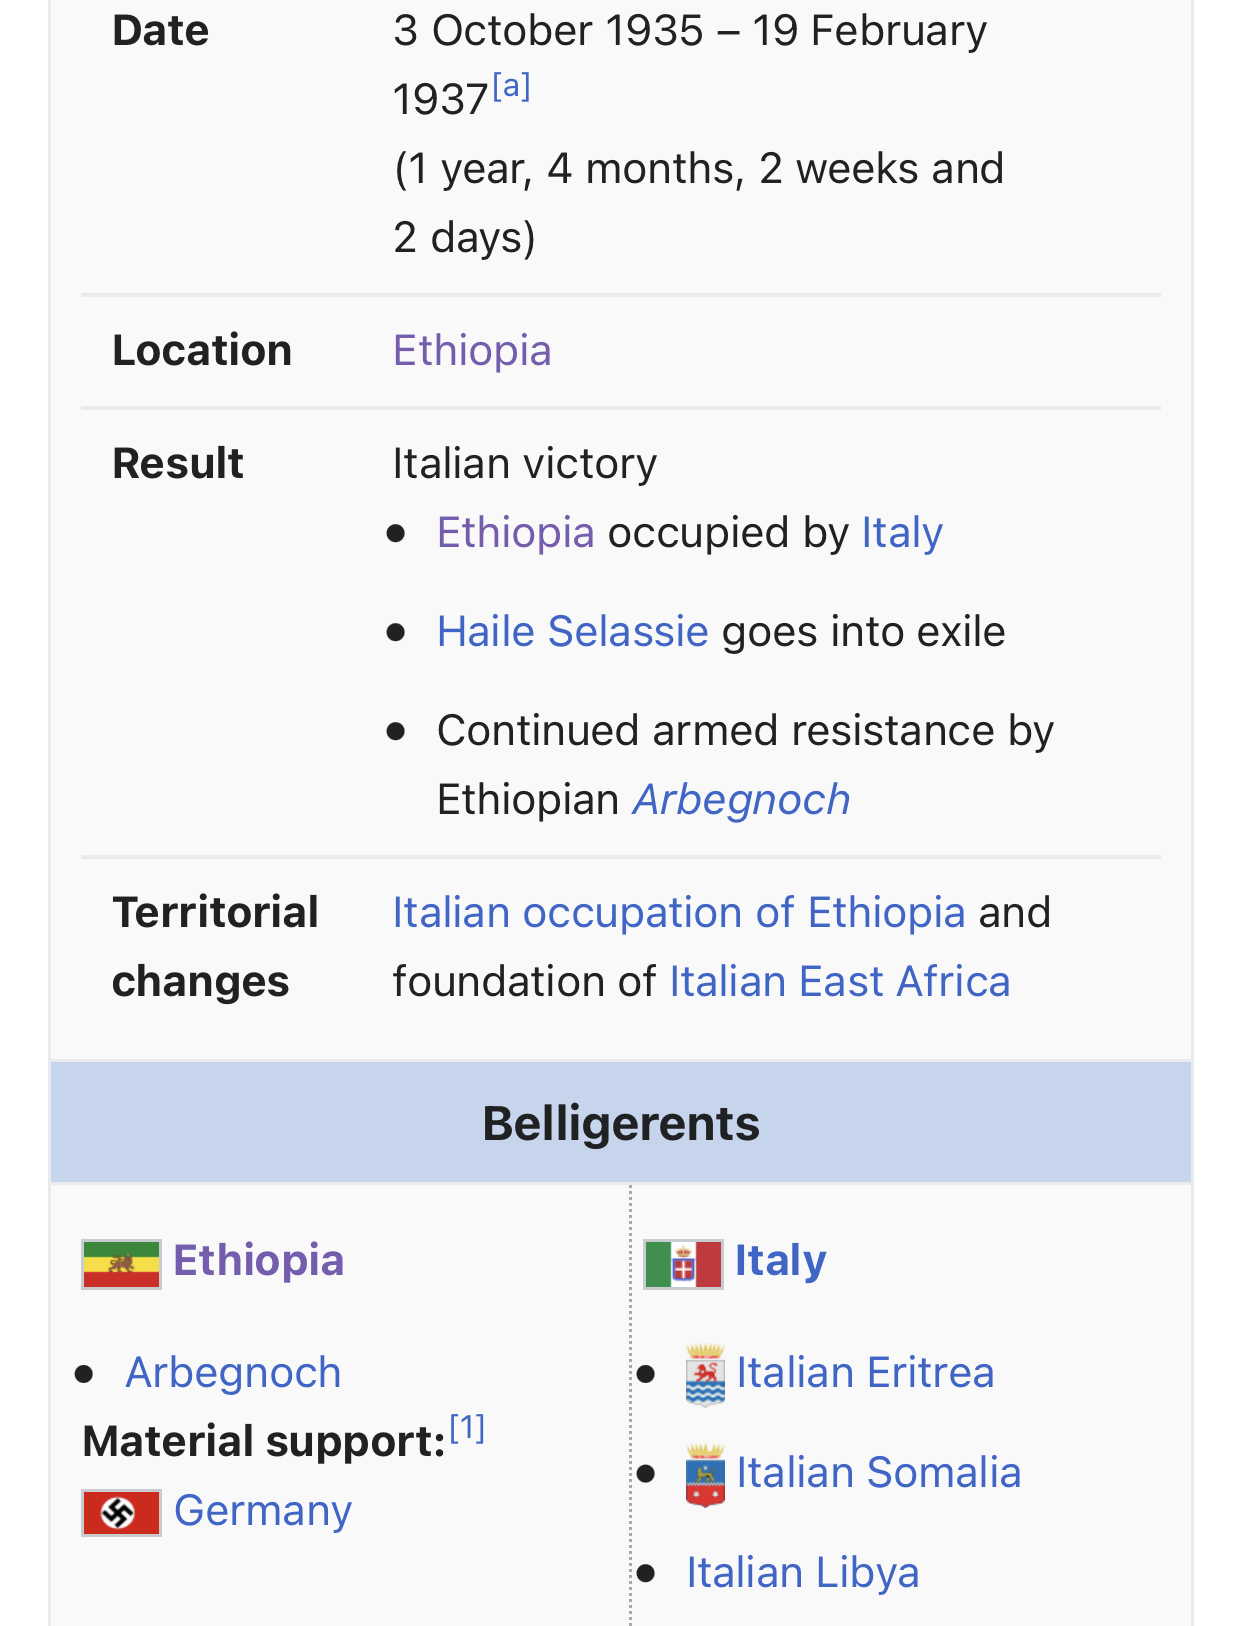The image size is (1242, 1626).
Task: Click the Italian Somalia coat of arms icon
Action: [705, 1475]
